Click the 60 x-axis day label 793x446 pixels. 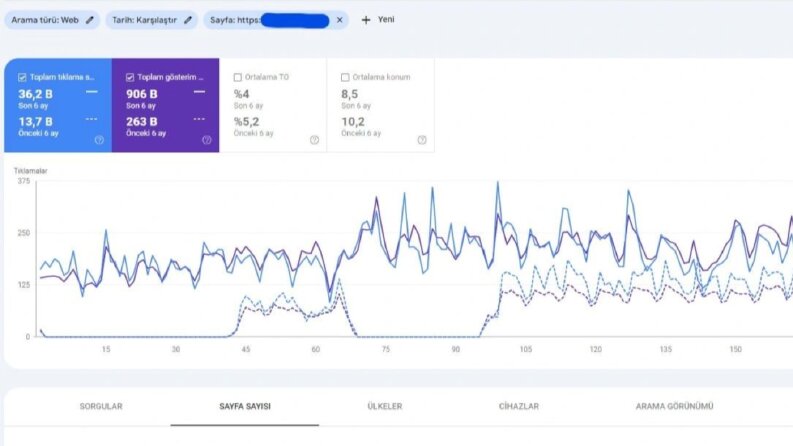[x=316, y=349]
